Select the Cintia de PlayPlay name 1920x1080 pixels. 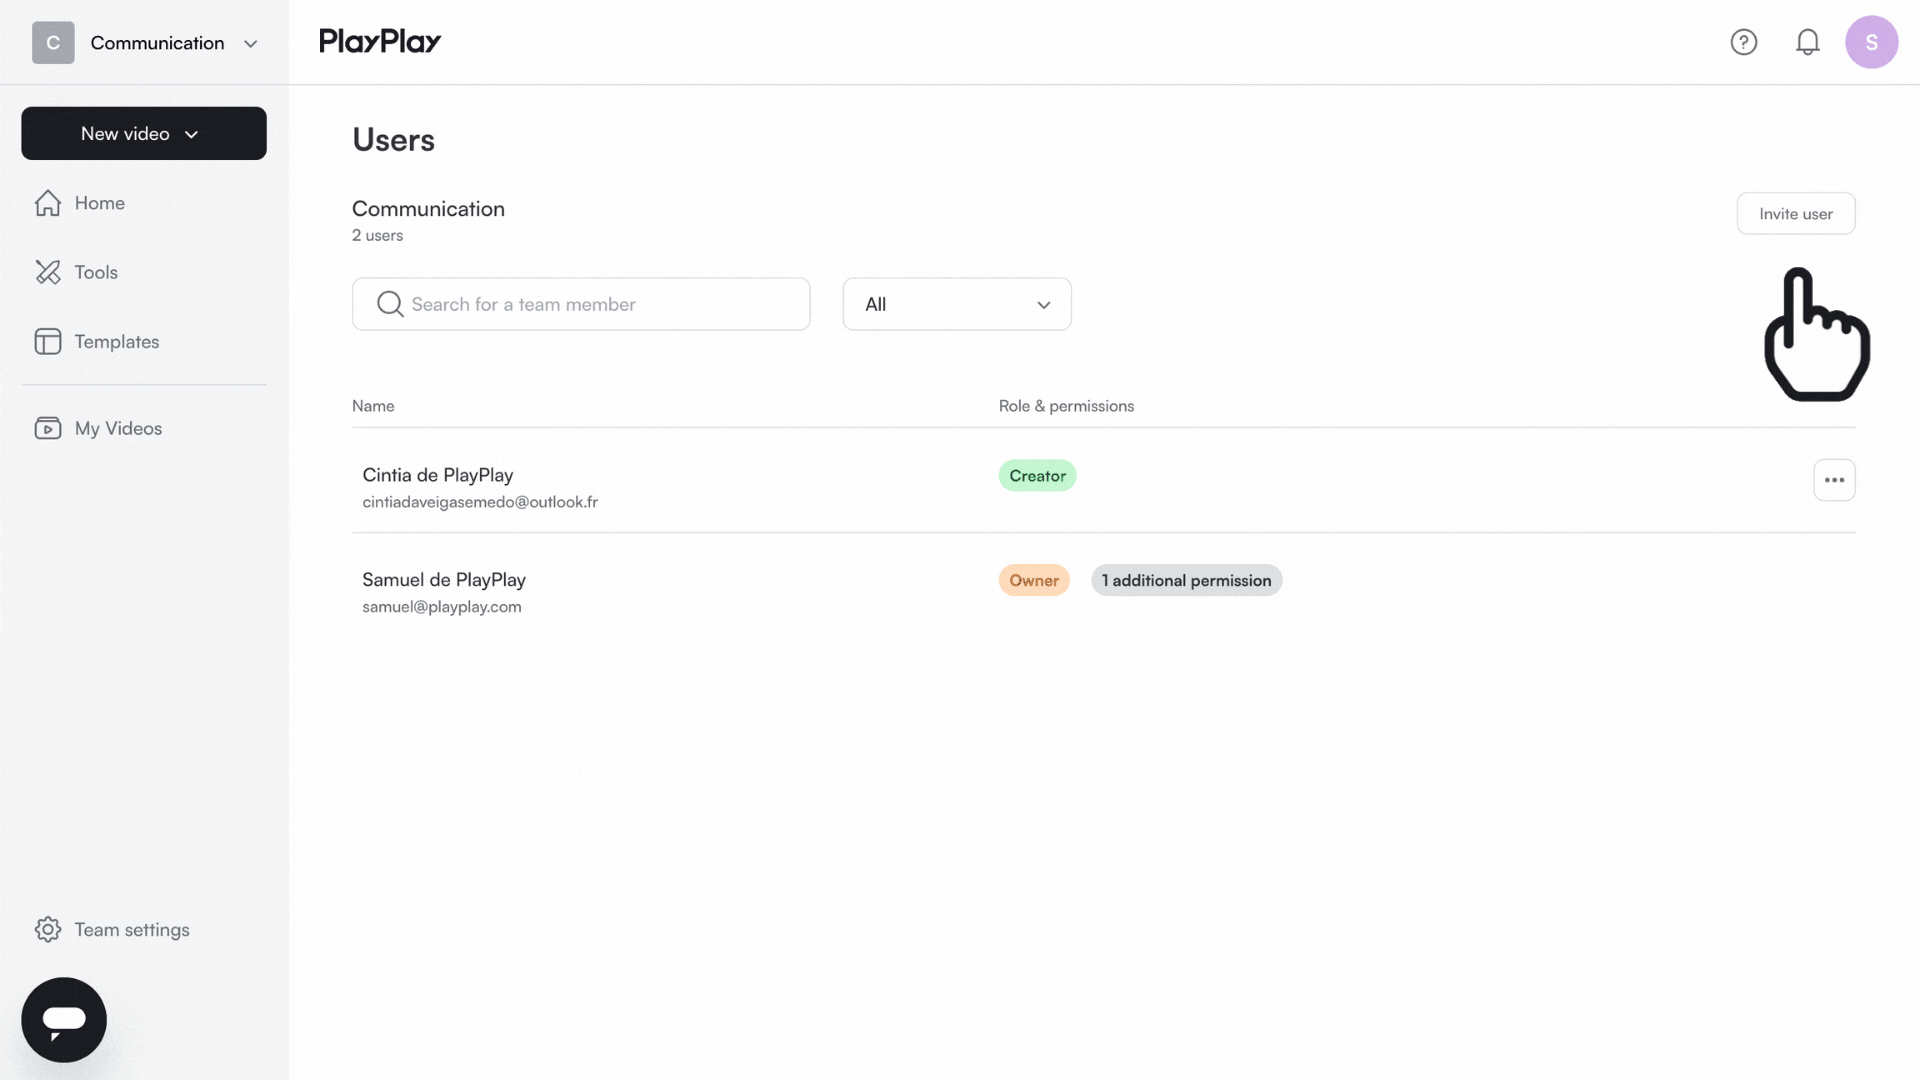(438, 475)
